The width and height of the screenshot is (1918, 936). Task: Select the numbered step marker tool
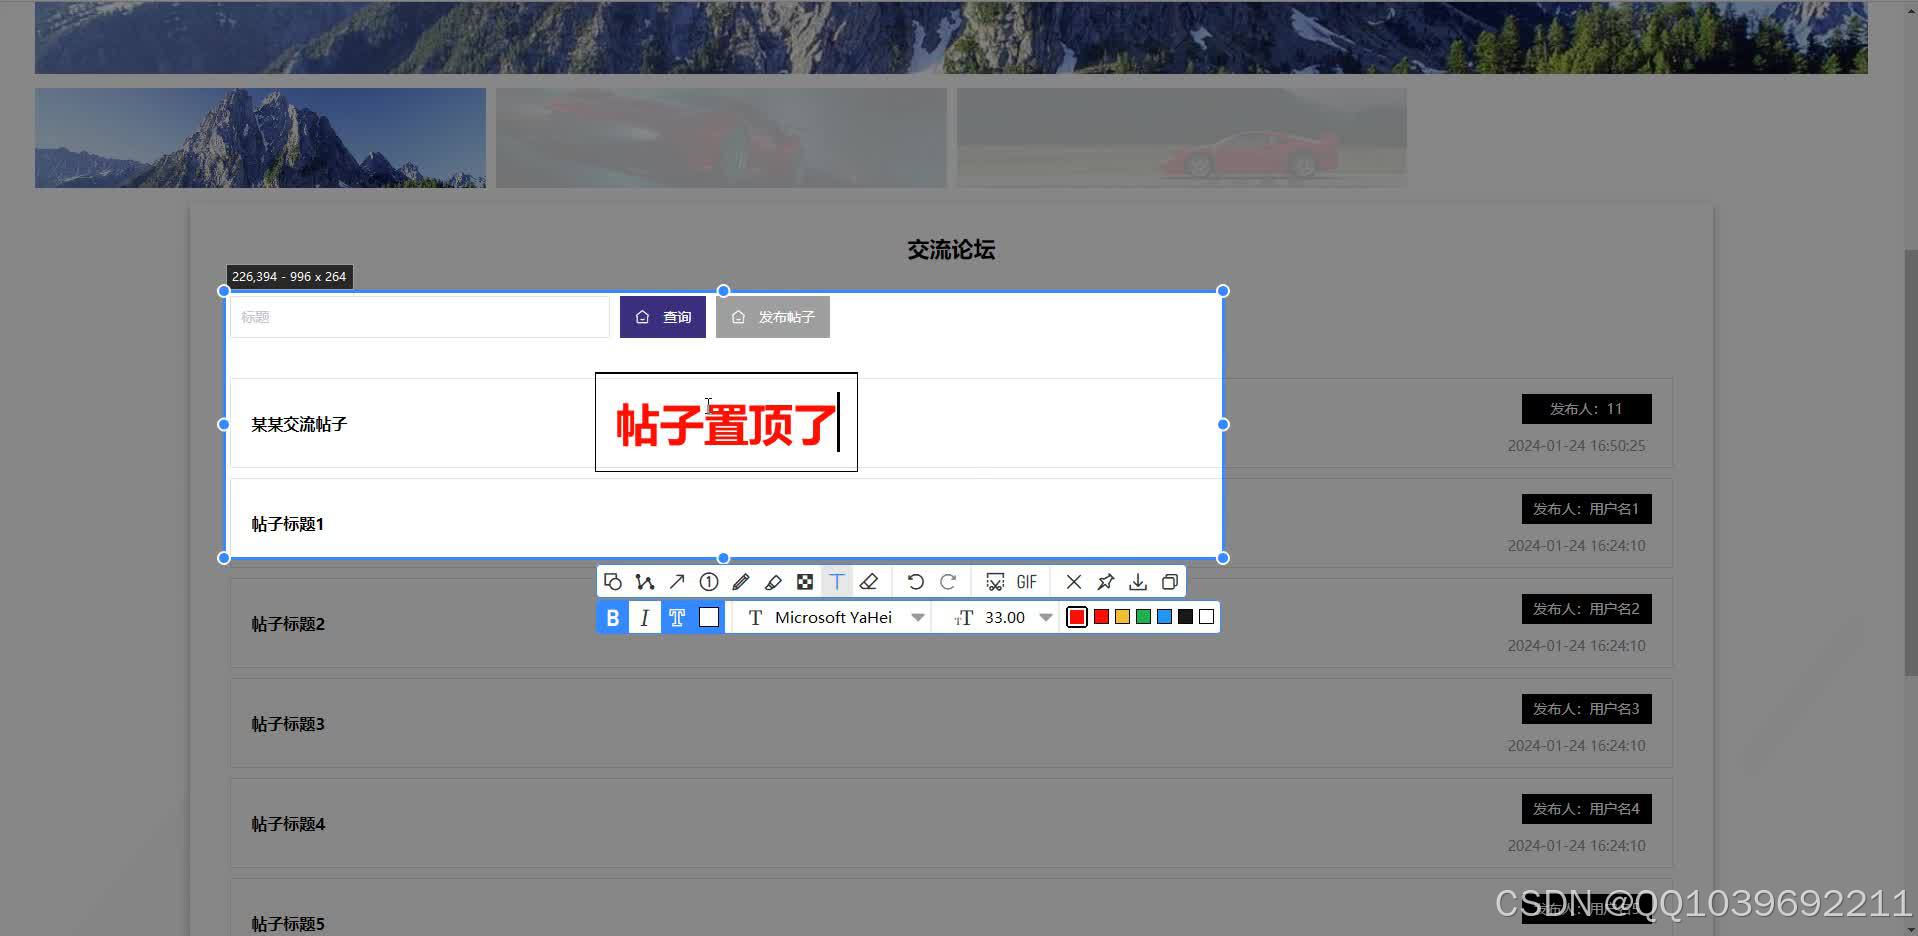[709, 581]
